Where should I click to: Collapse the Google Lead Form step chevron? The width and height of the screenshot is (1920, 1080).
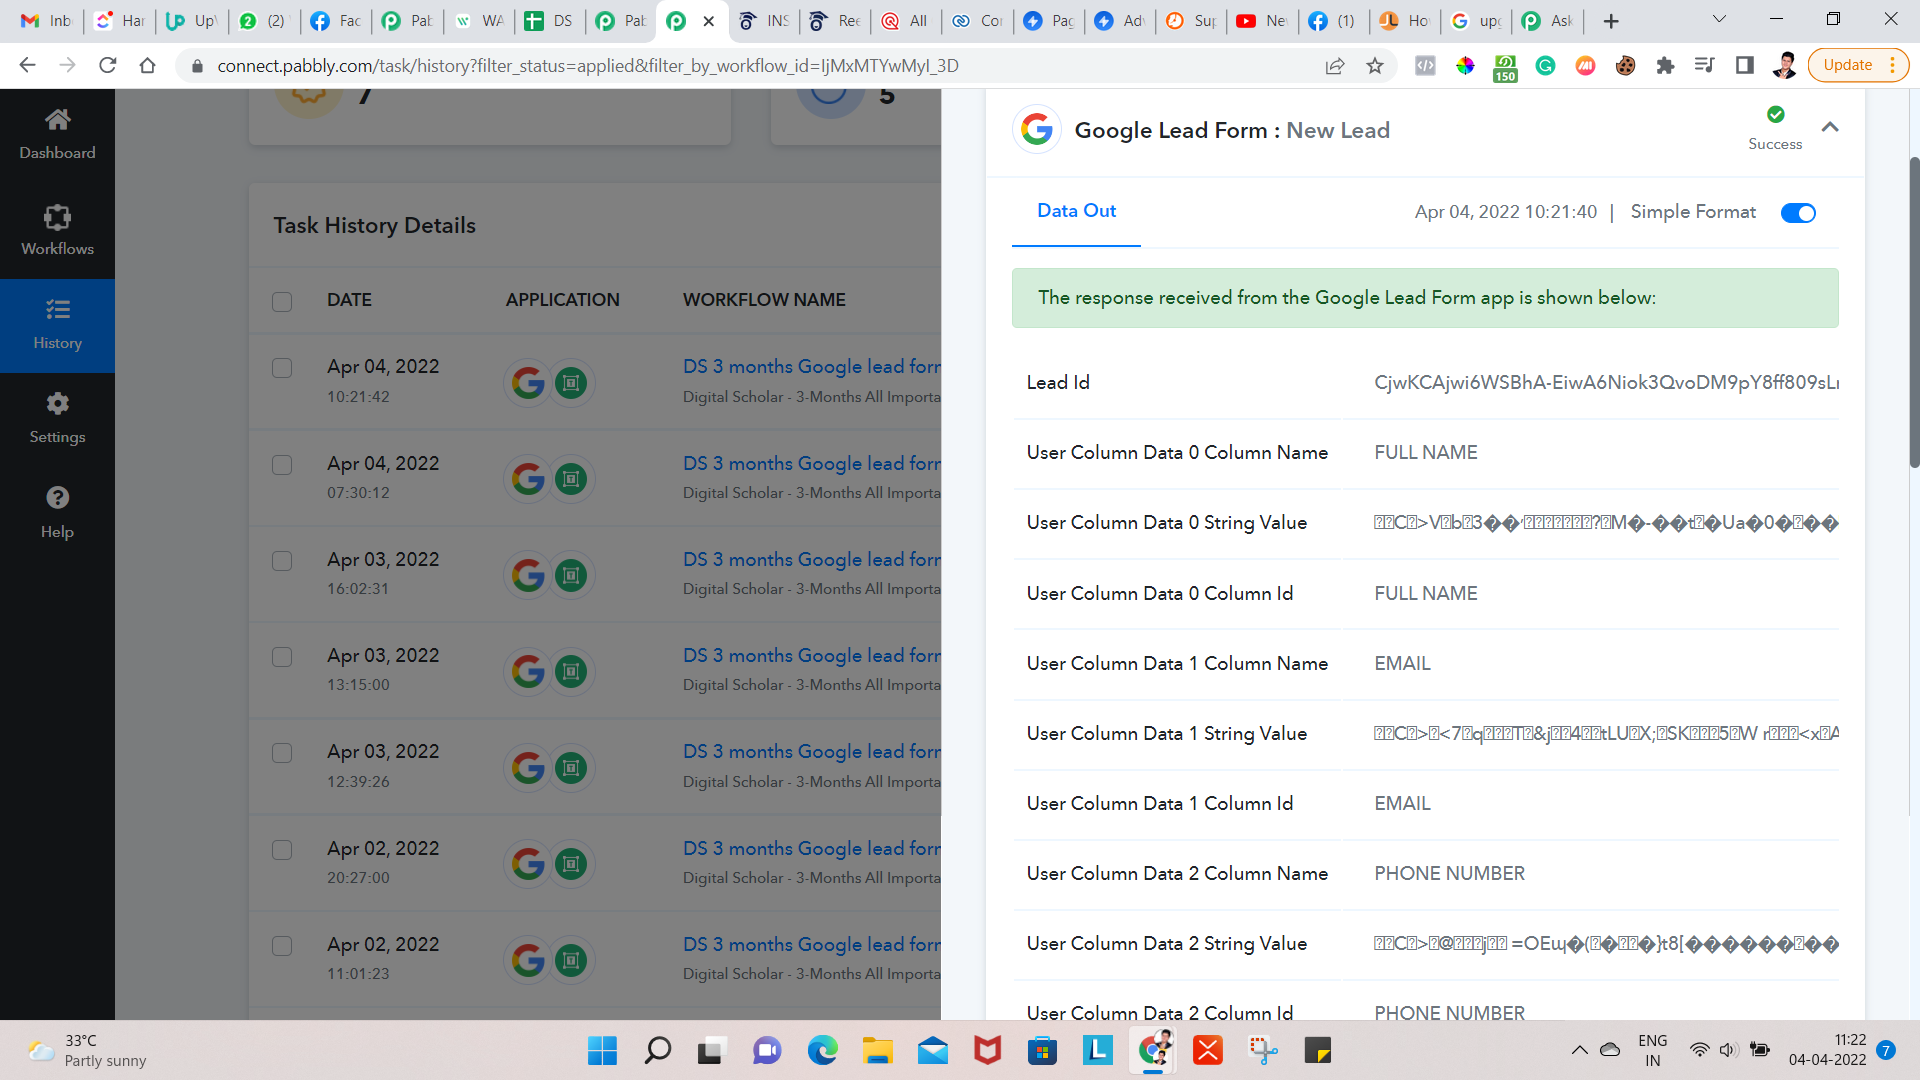click(1830, 127)
